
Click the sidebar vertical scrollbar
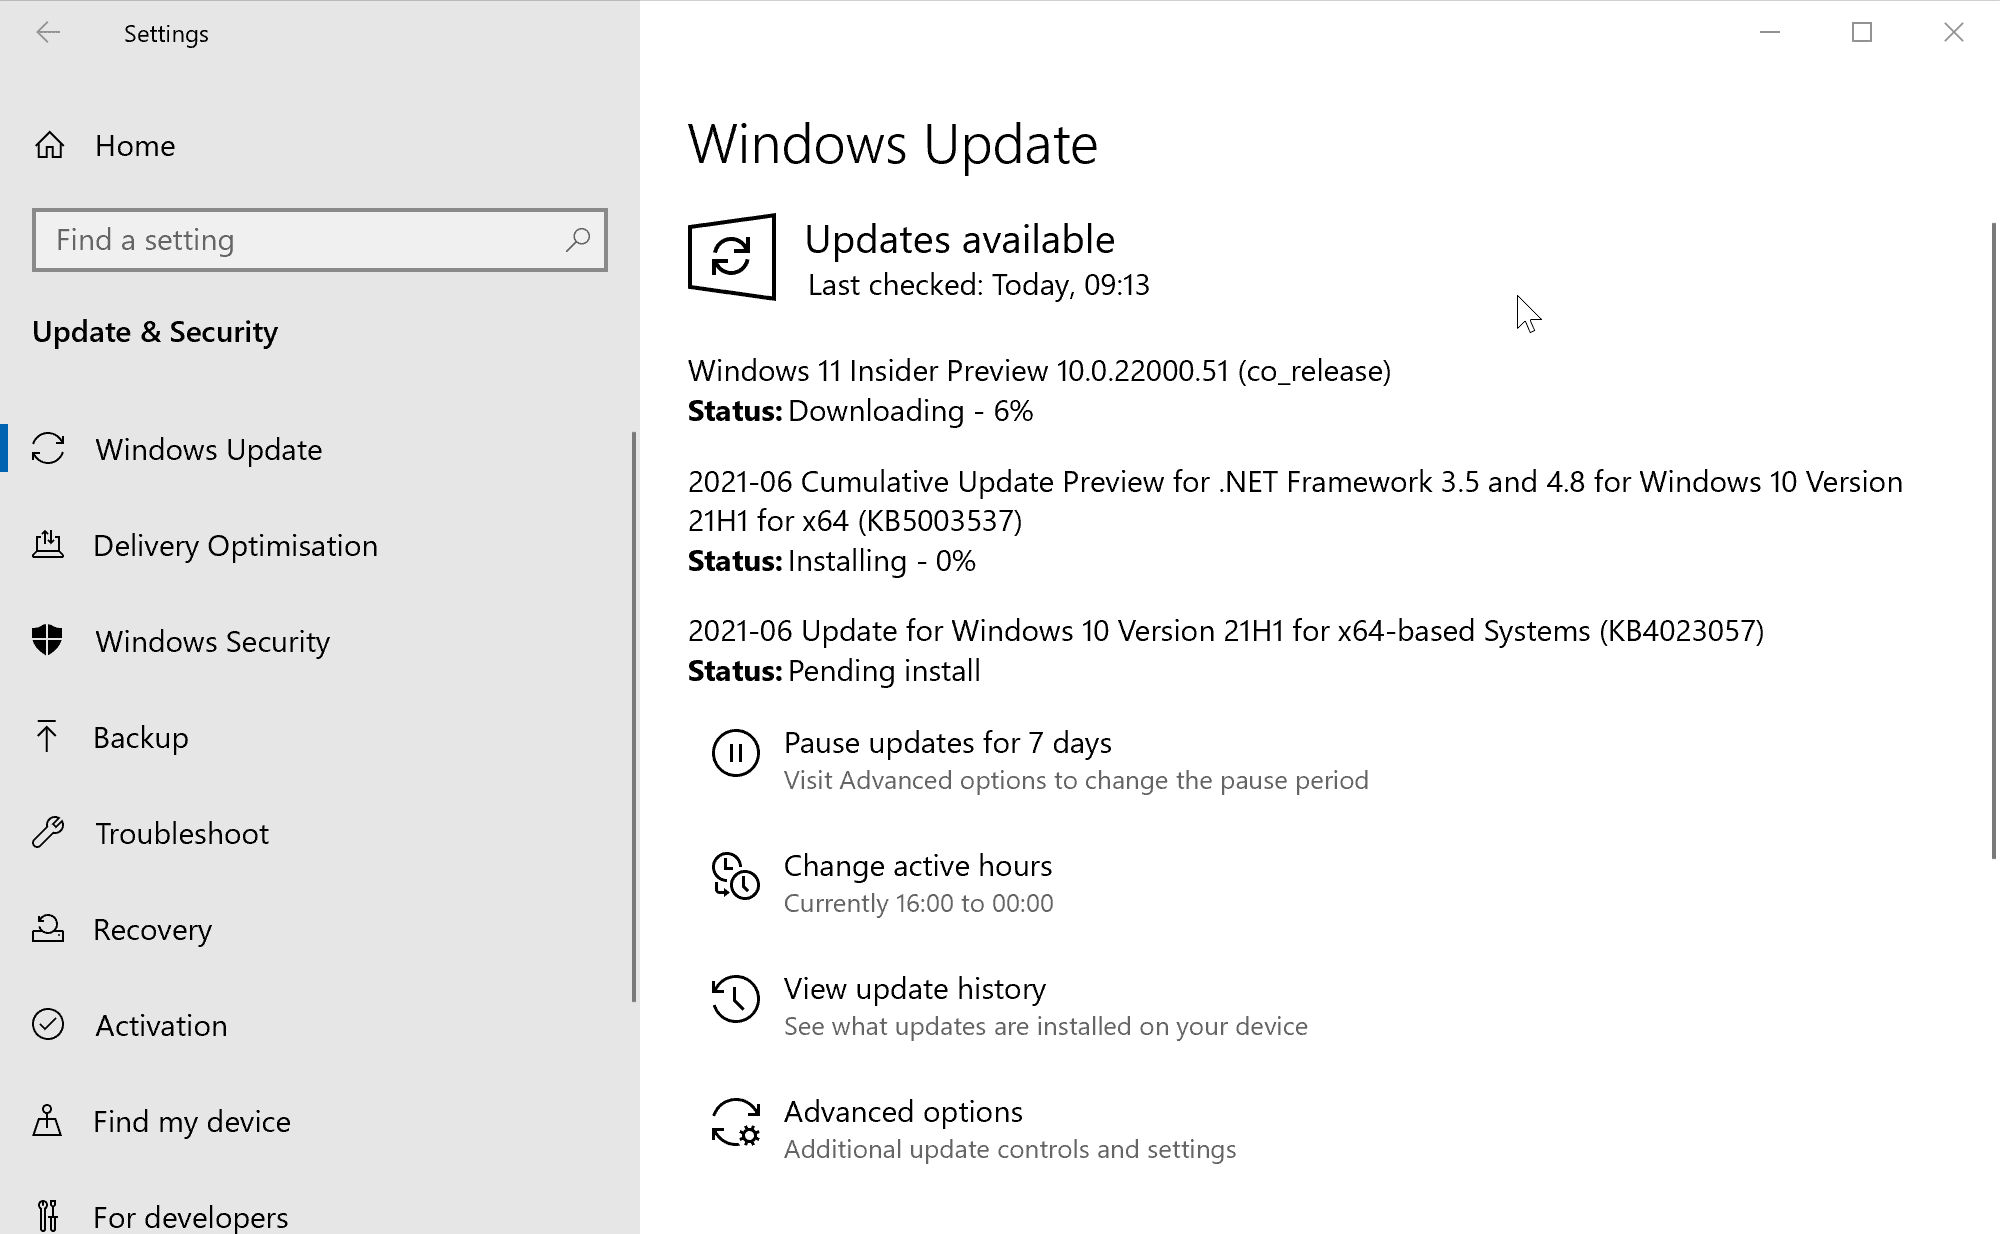[634, 716]
